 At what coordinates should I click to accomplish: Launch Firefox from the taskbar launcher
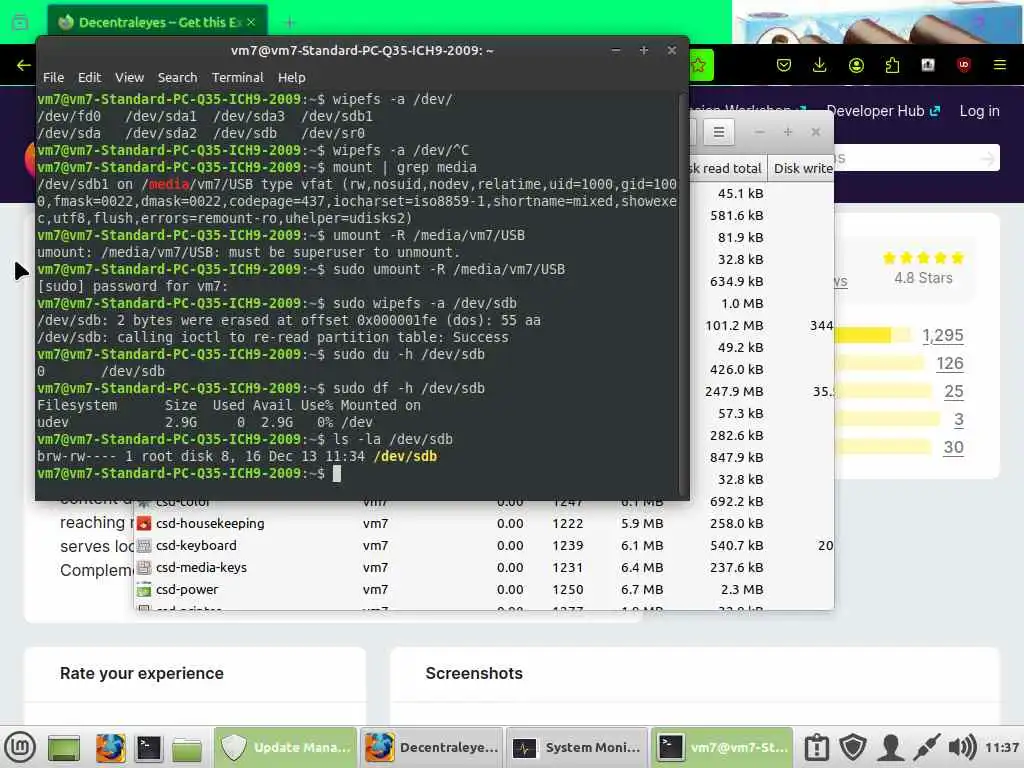(x=110, y=748)
